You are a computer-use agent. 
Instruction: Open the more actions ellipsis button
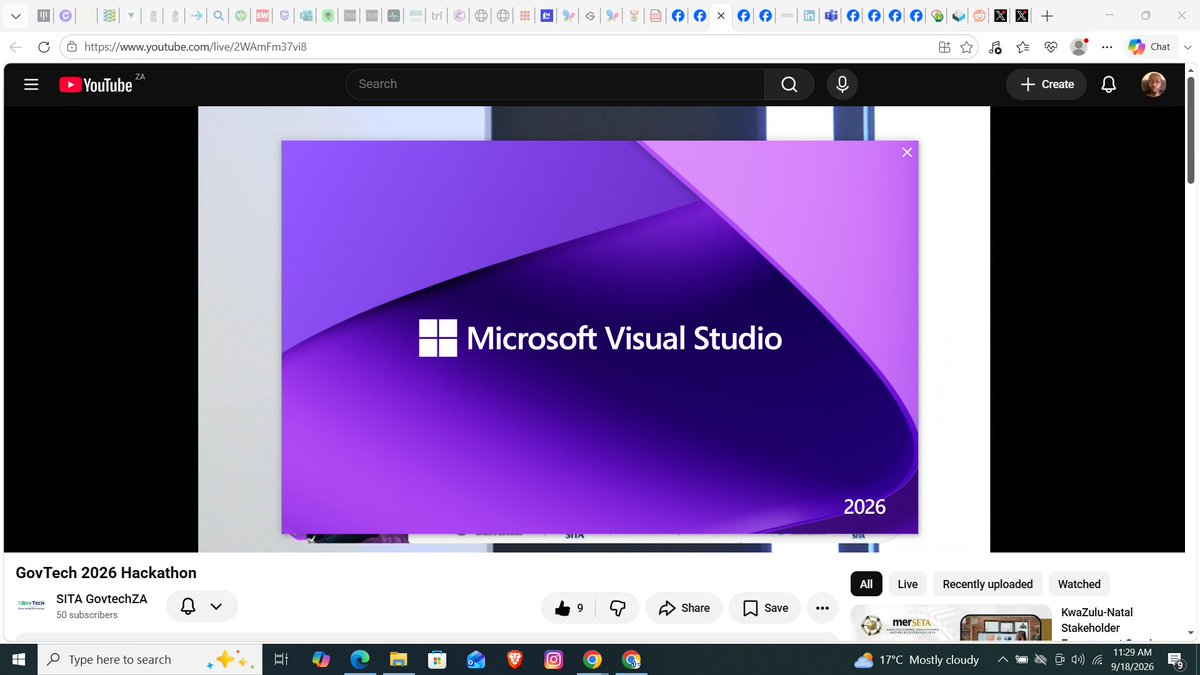click(822, 608)
